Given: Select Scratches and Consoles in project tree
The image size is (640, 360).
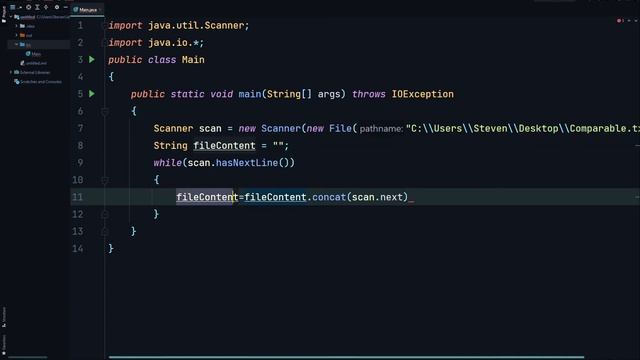Looking at the screenshot, I should pos(38,82).
